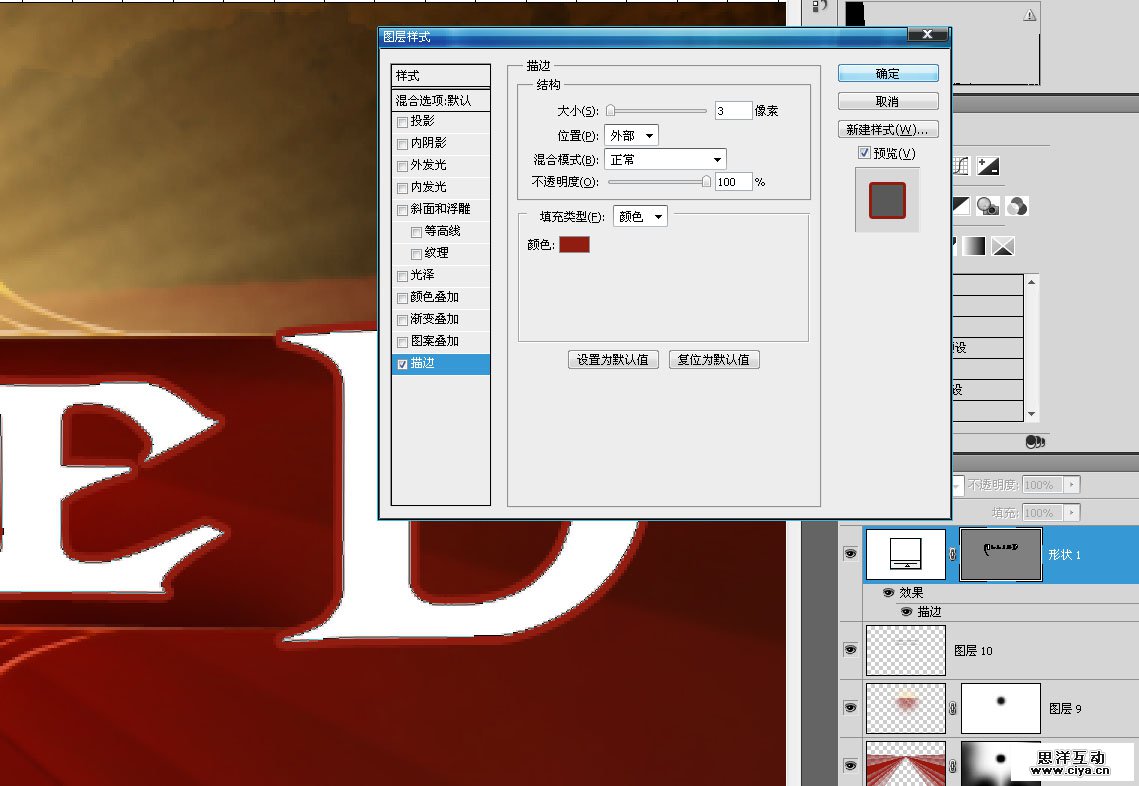This screenshot has height=786, width=1139.
Task: Open the 混合模式 blend mode dropdown
Action: click(665, 159)
